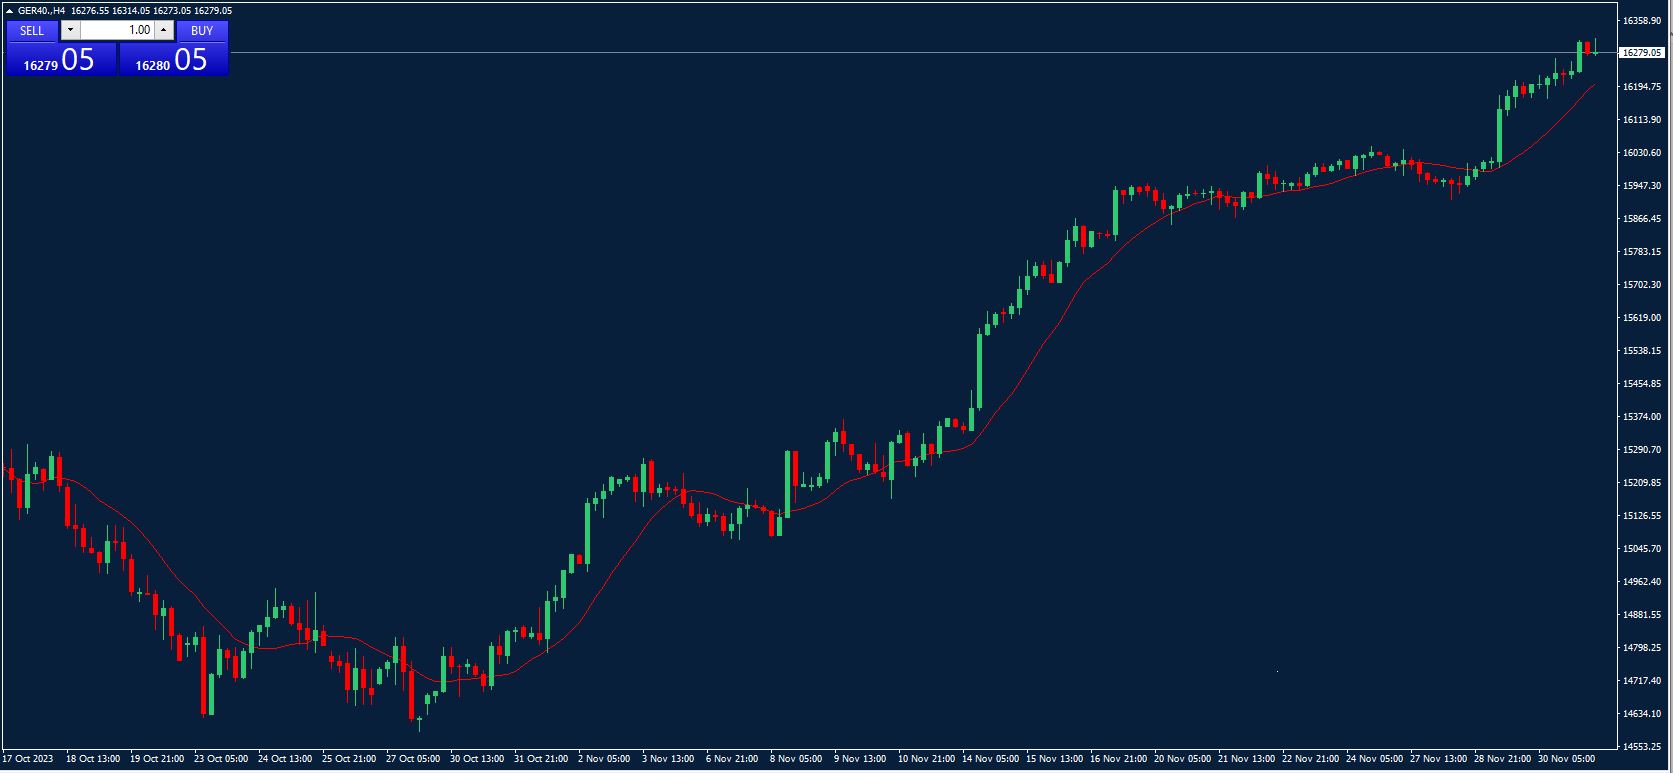
Task: Click the 16280 buy price tile
Action: [x=173, y=60]
